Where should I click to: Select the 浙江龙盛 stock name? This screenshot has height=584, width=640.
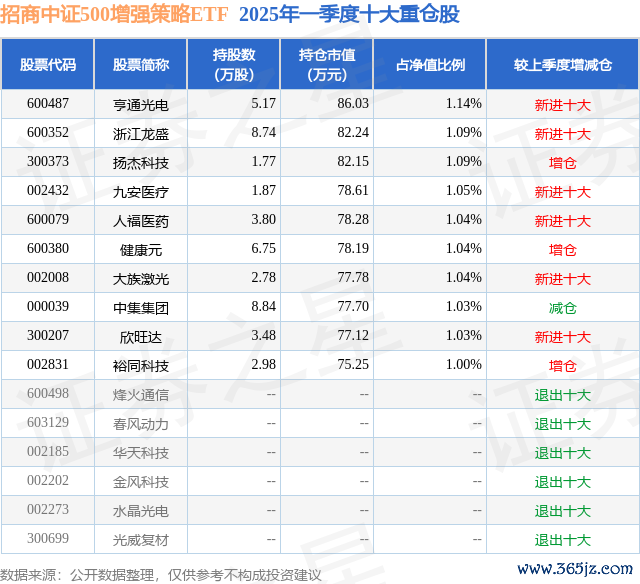(x=141, y=133)
